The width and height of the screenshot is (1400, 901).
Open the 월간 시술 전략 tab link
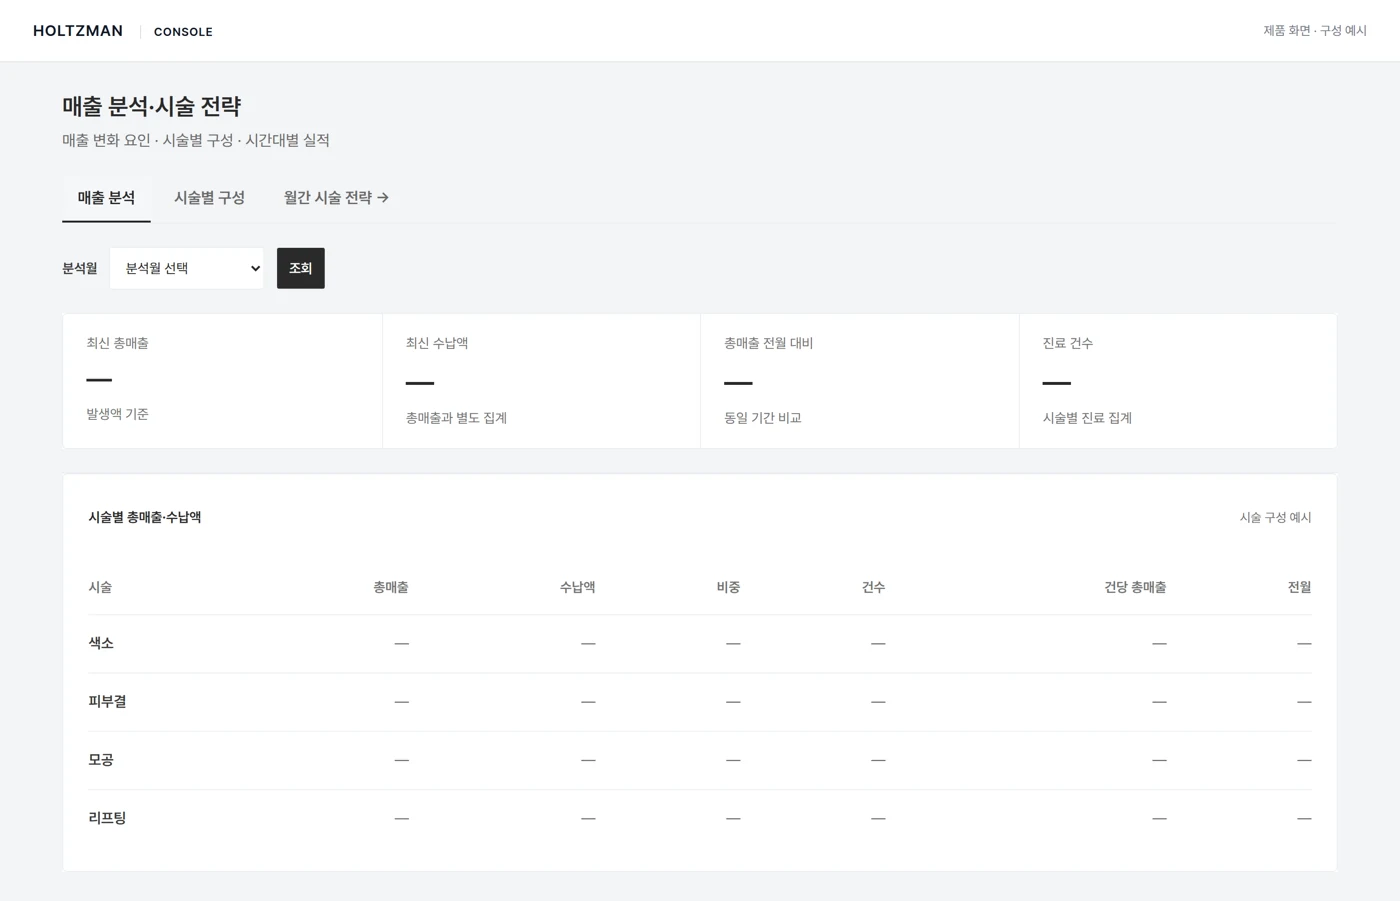(336, 198)
